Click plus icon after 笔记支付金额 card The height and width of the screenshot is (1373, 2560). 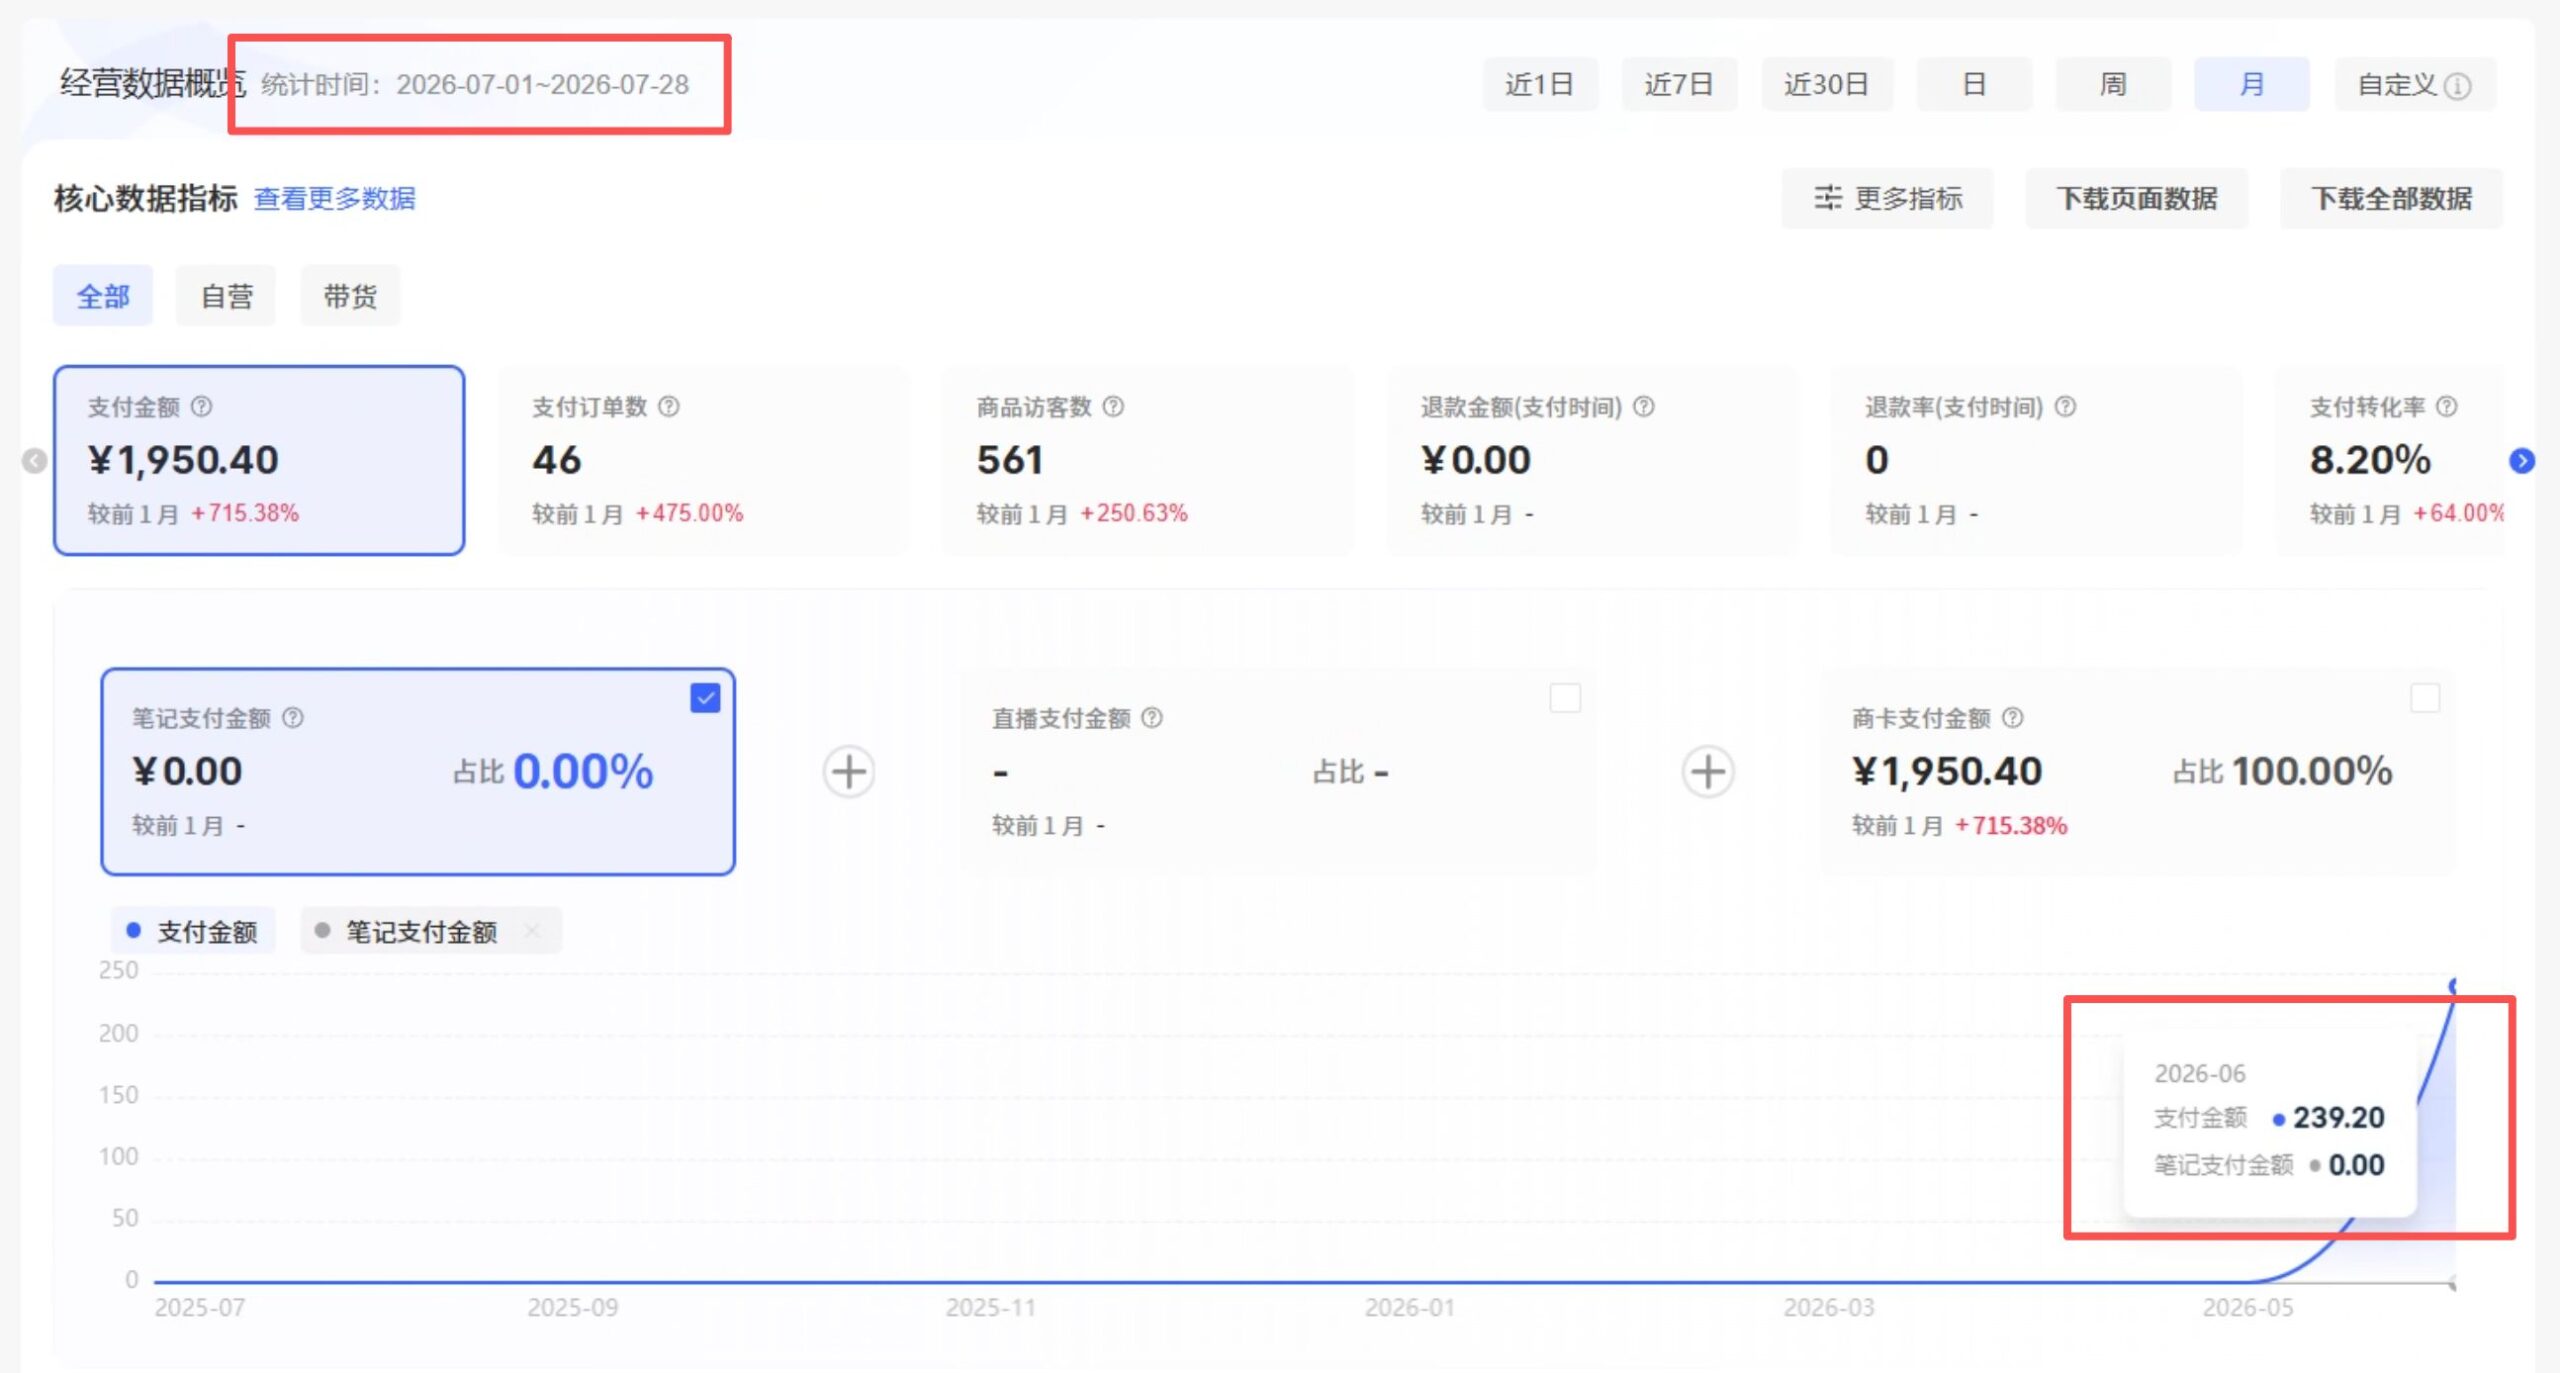849,772
